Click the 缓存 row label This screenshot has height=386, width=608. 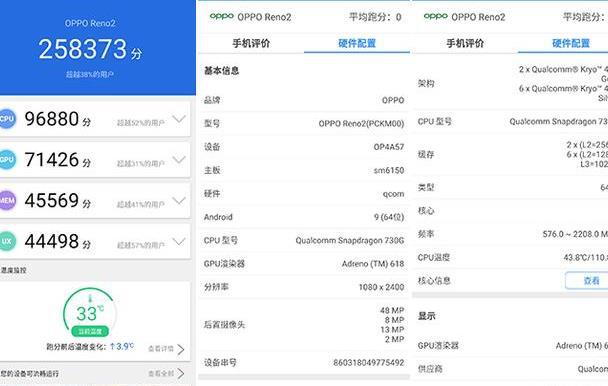tap(426, 154)
